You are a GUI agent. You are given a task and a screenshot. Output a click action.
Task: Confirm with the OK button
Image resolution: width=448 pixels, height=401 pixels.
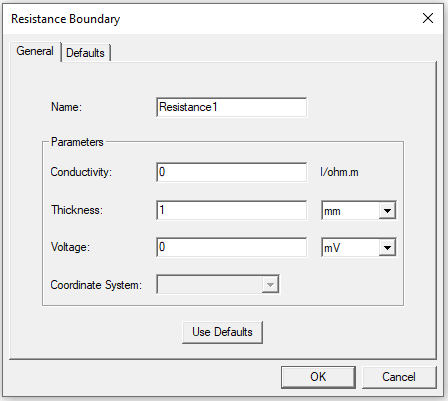point(318,377)
